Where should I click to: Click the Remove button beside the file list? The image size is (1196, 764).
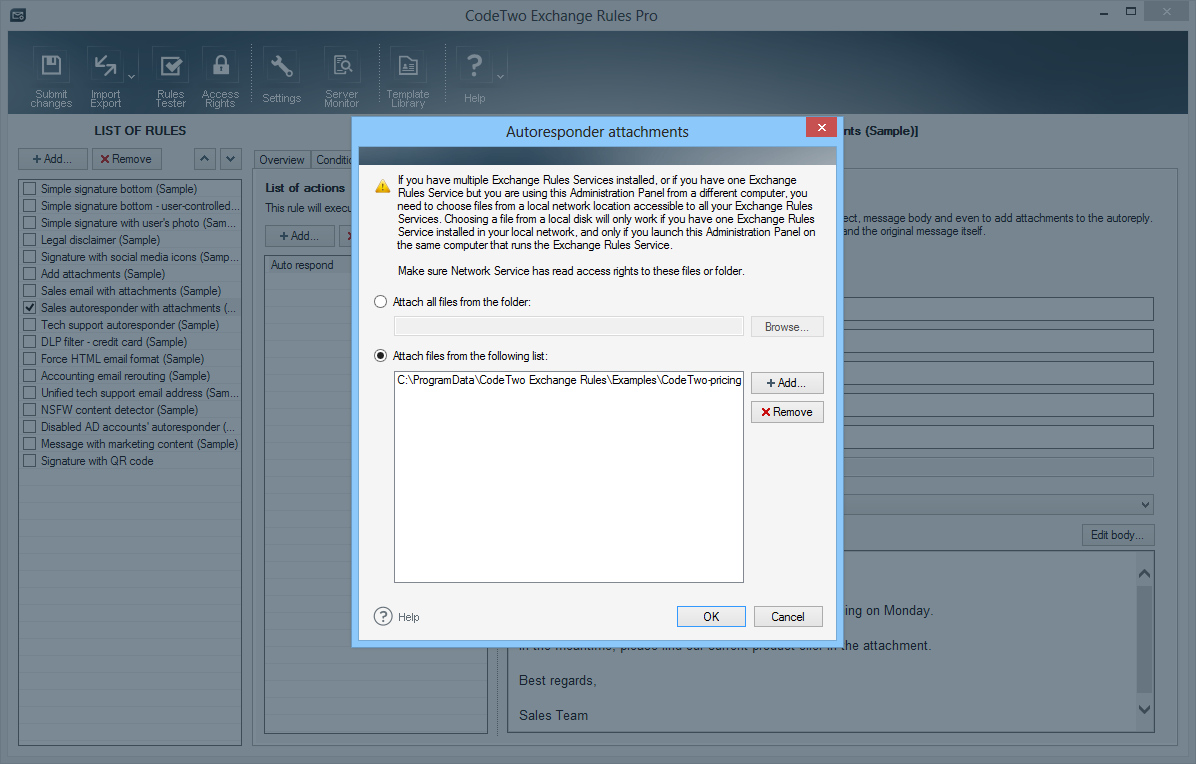pyautogui.click(x=787, y=412)
